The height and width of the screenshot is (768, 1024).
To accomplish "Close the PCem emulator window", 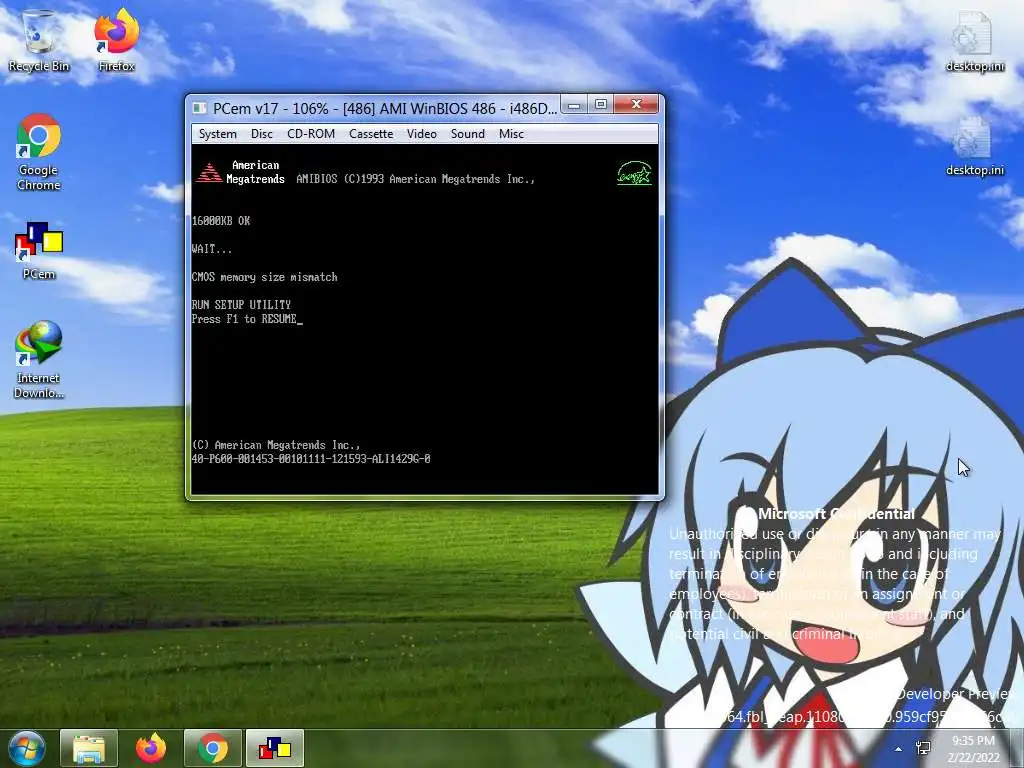I will 636,104.
